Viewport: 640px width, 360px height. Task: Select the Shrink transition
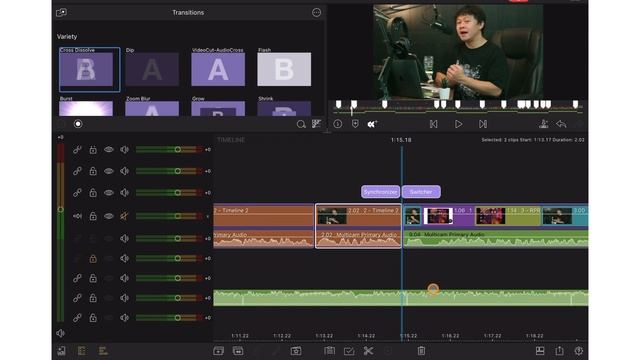[284, 107]
